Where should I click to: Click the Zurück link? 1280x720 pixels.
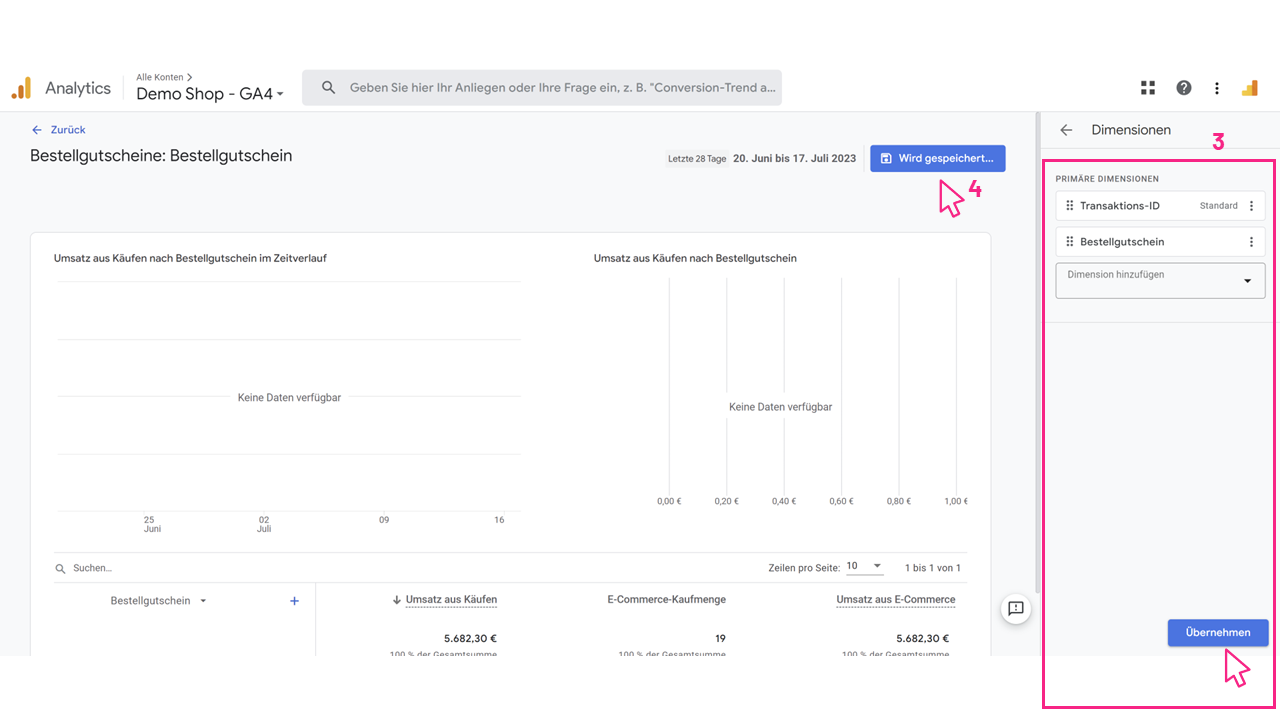(x=59, y=130)
